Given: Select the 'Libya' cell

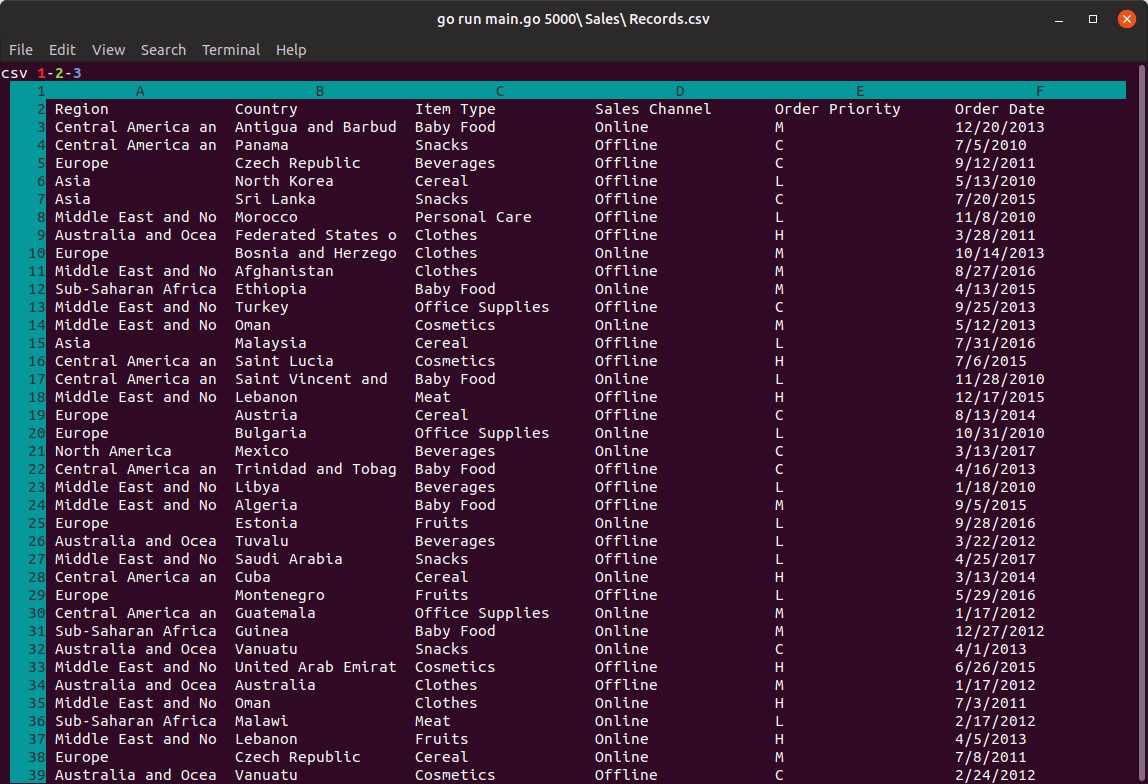Looking at the screenshot, I should tap(257, 487).
